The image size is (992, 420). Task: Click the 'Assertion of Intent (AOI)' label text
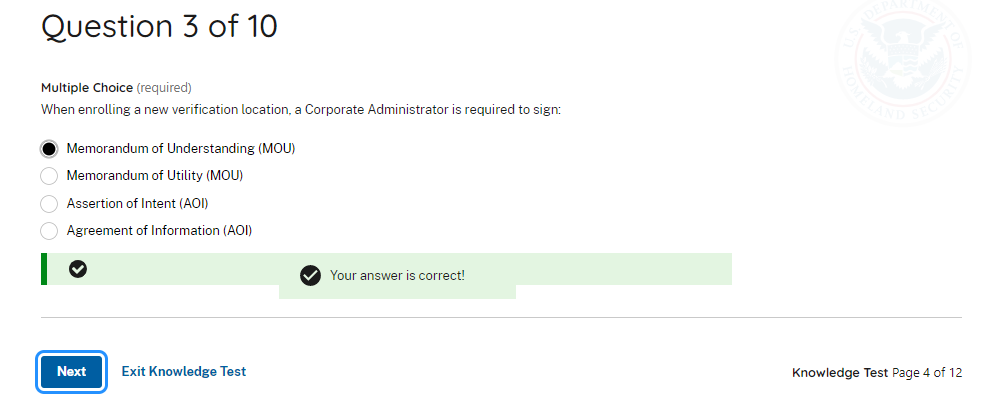(x=137, y=204)
